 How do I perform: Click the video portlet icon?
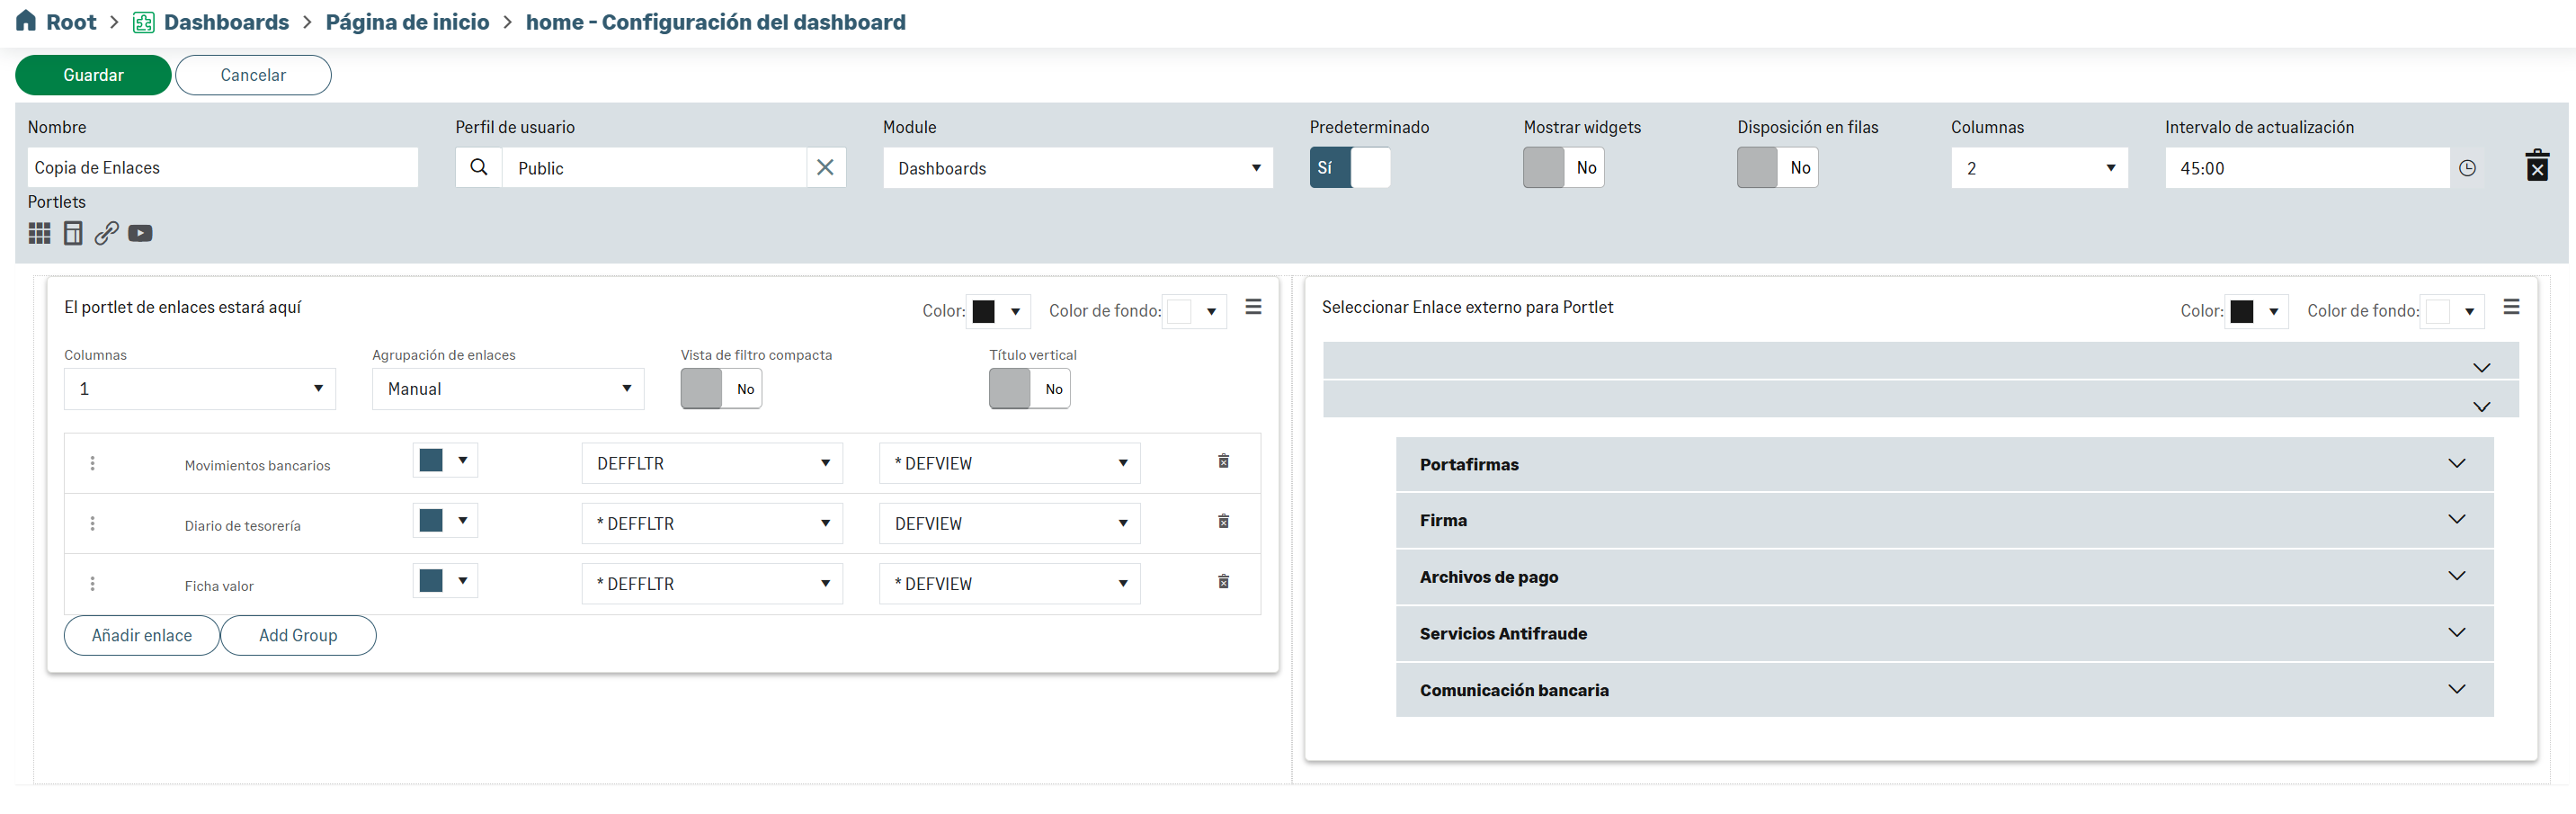click(x=140, y=233)
